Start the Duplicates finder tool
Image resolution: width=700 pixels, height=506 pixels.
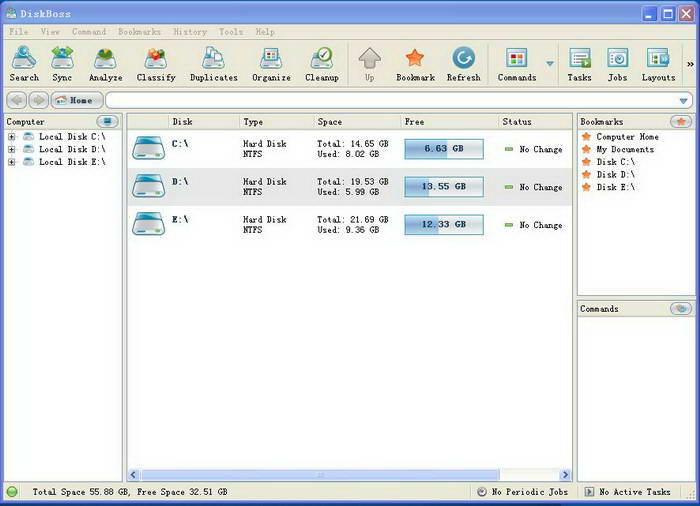[214, 64]
